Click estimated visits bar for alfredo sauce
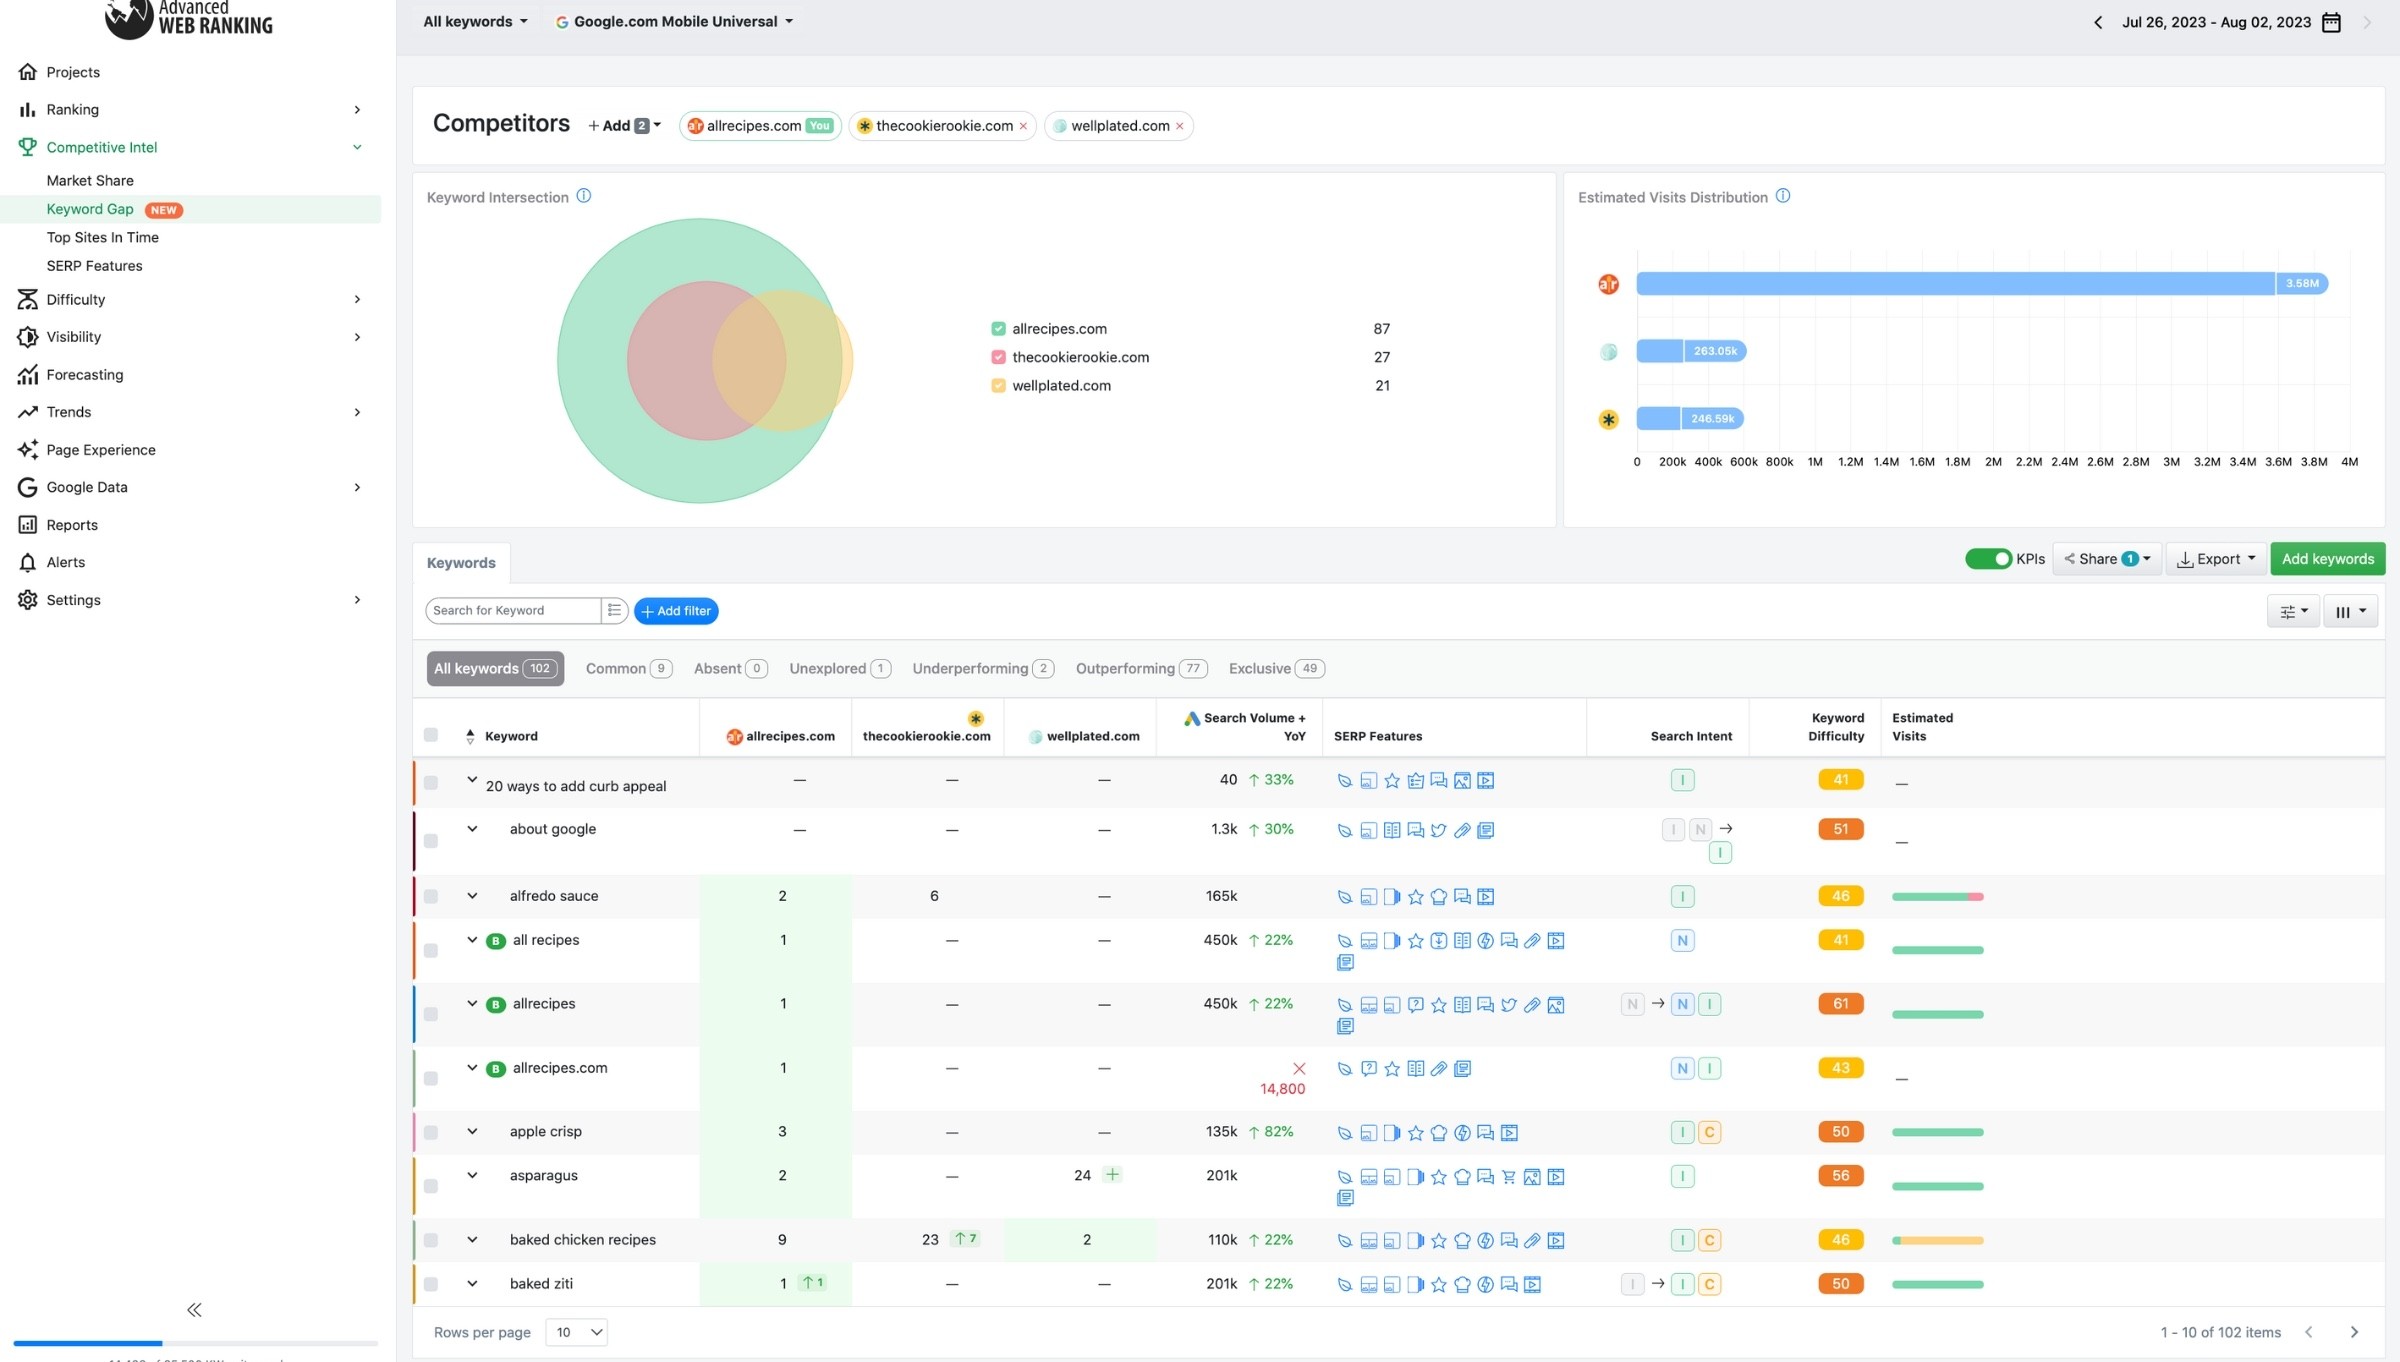 (1937, 897)
